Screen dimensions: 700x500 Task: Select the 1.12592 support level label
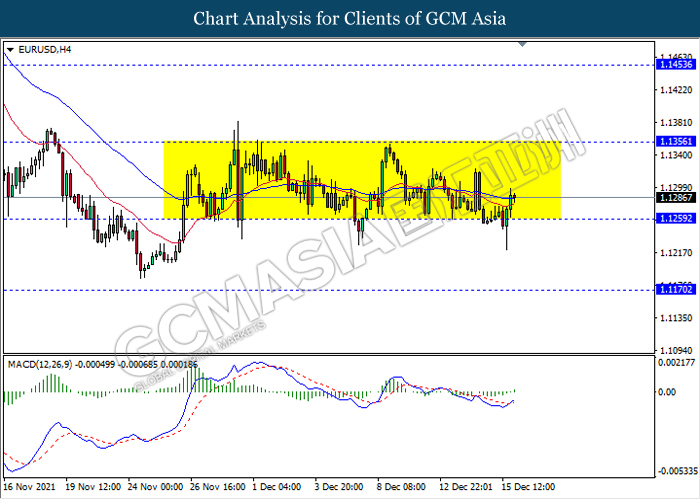[x=676, y=218]
